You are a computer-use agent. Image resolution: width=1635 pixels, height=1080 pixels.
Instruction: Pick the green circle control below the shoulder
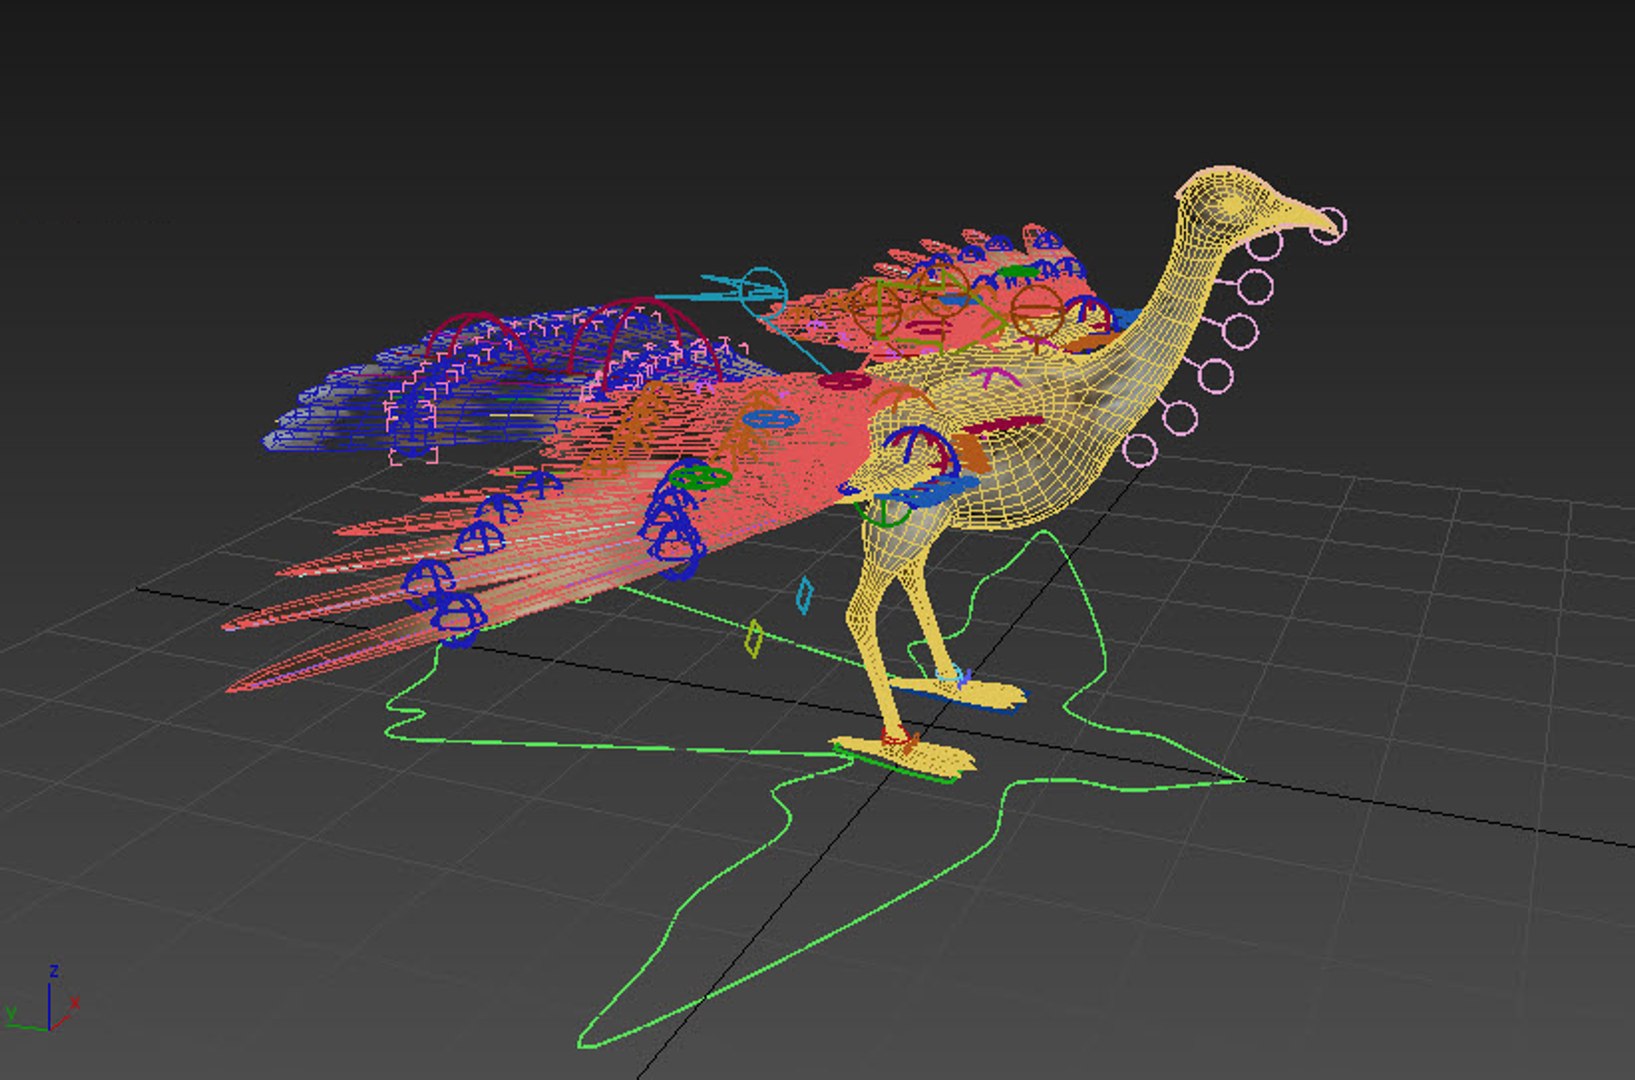884,512
